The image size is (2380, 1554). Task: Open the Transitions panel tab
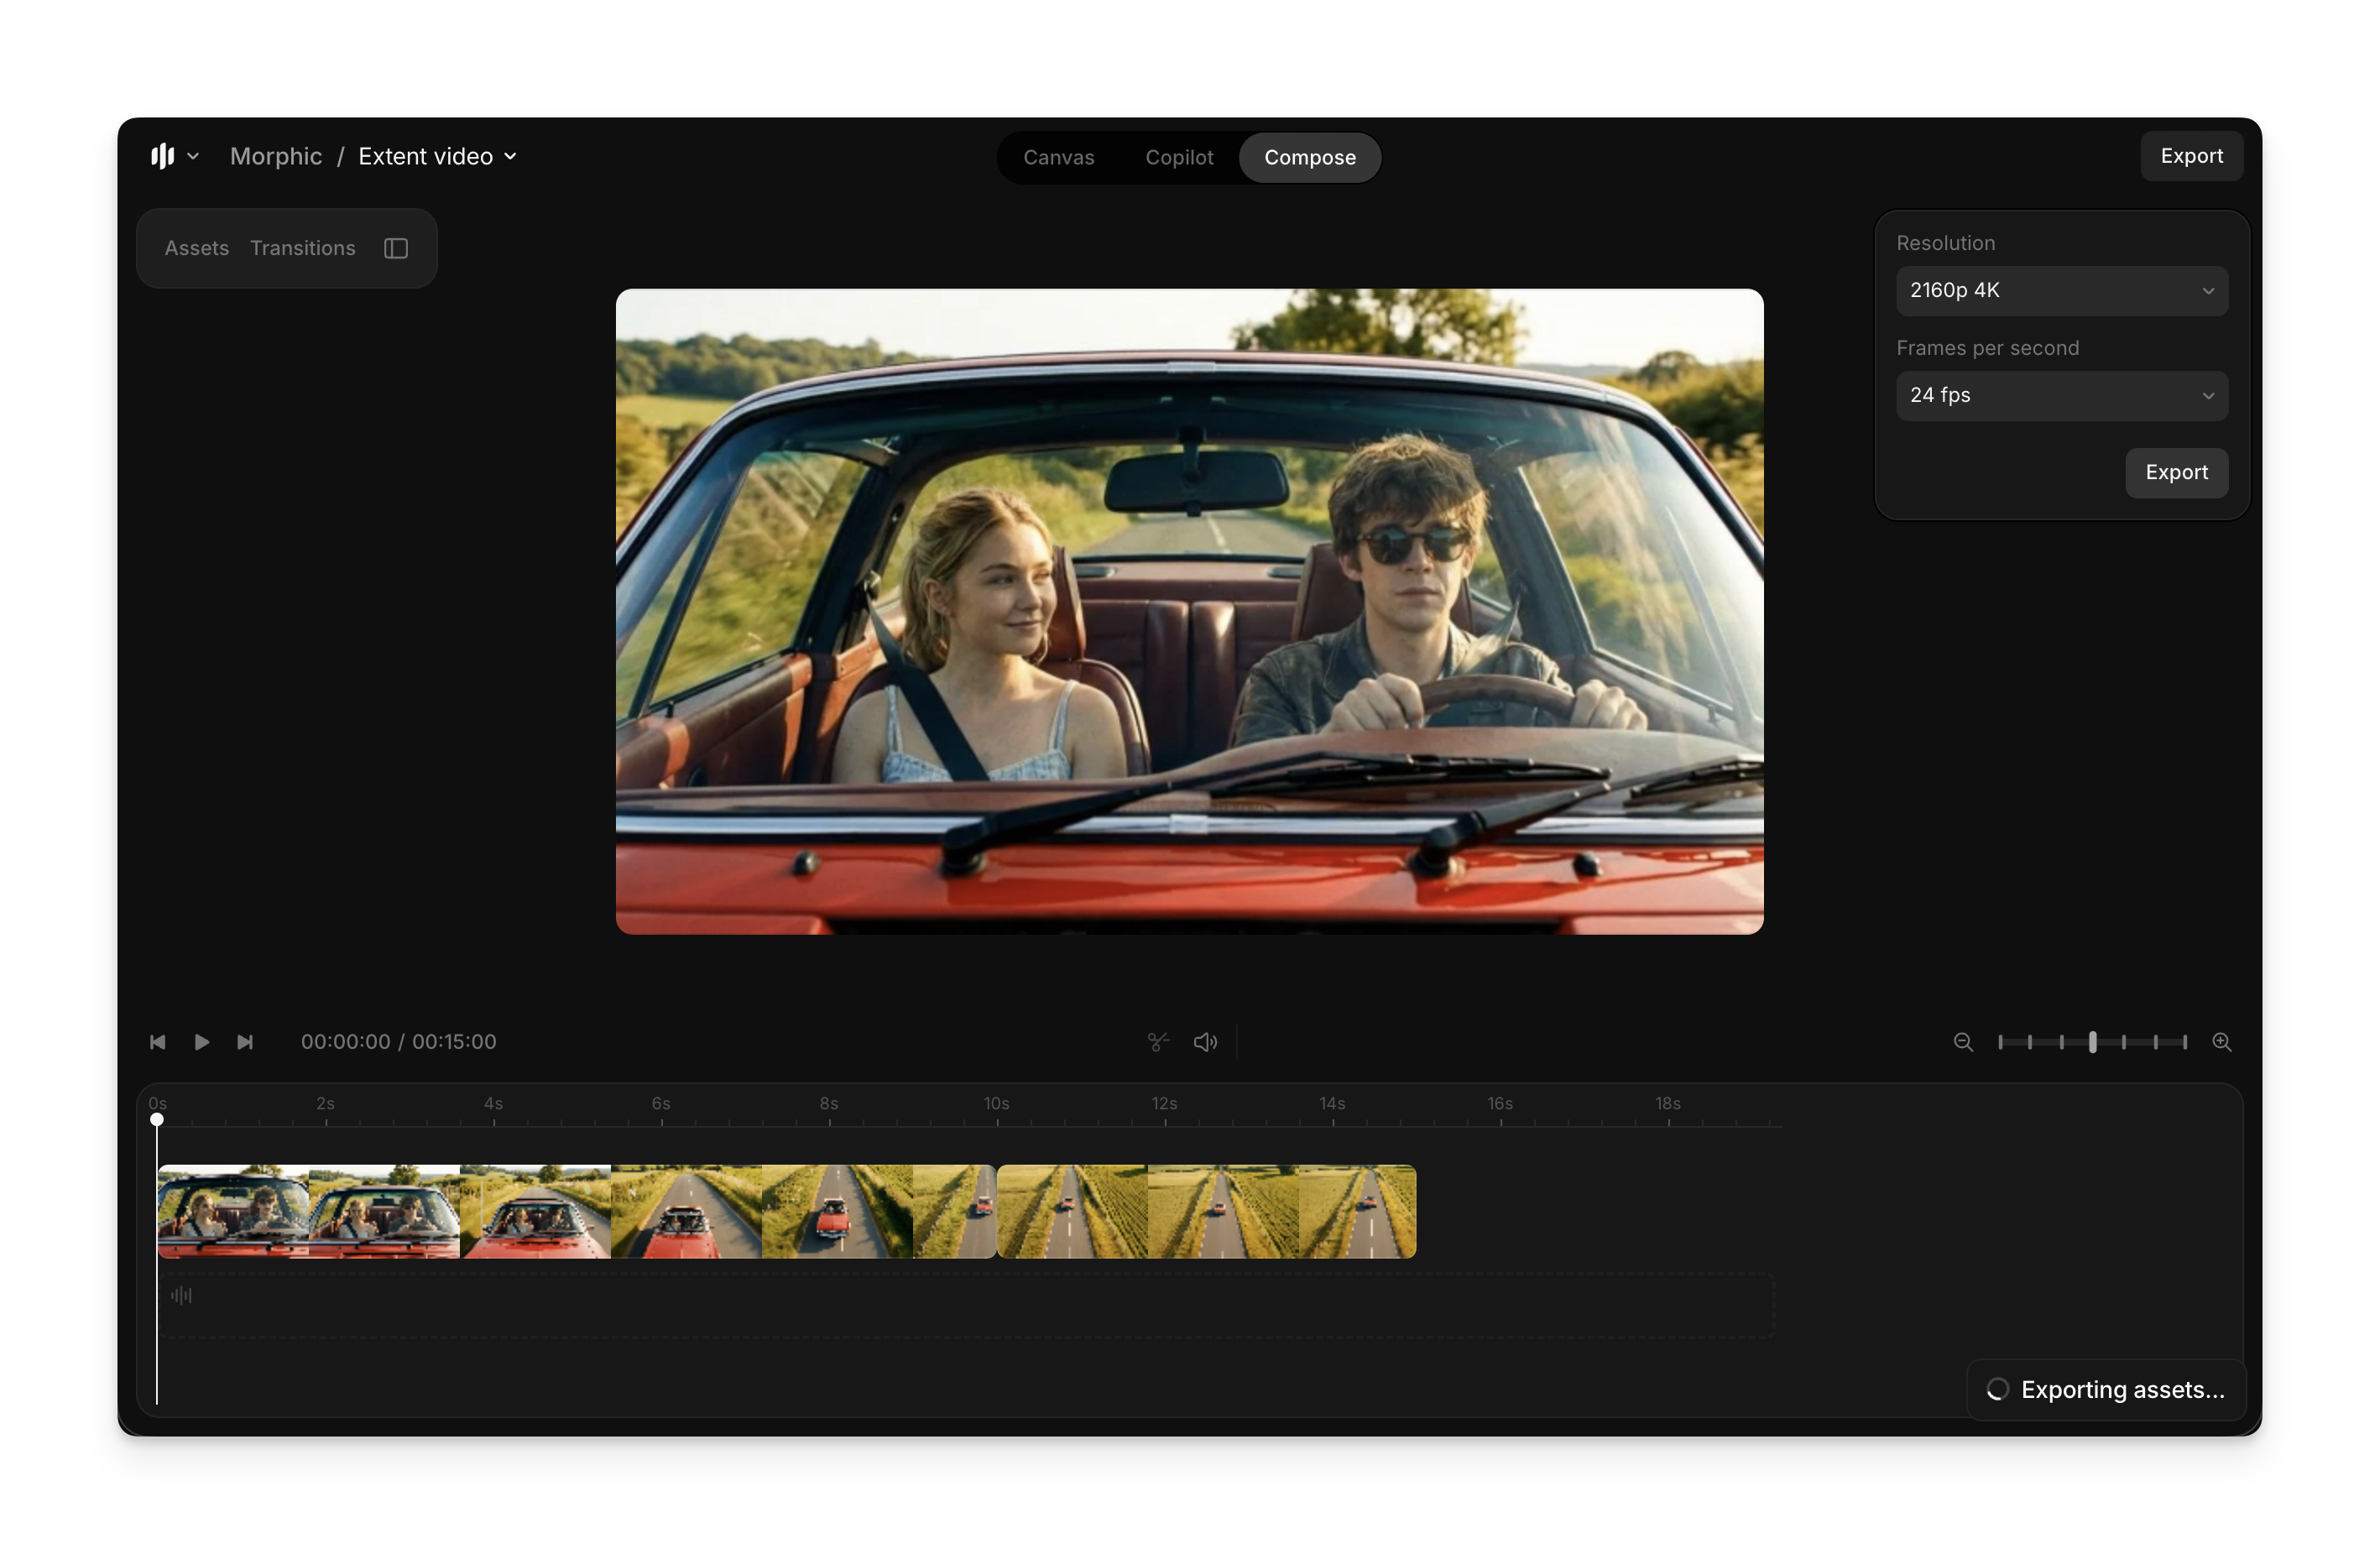pos(302,248)
